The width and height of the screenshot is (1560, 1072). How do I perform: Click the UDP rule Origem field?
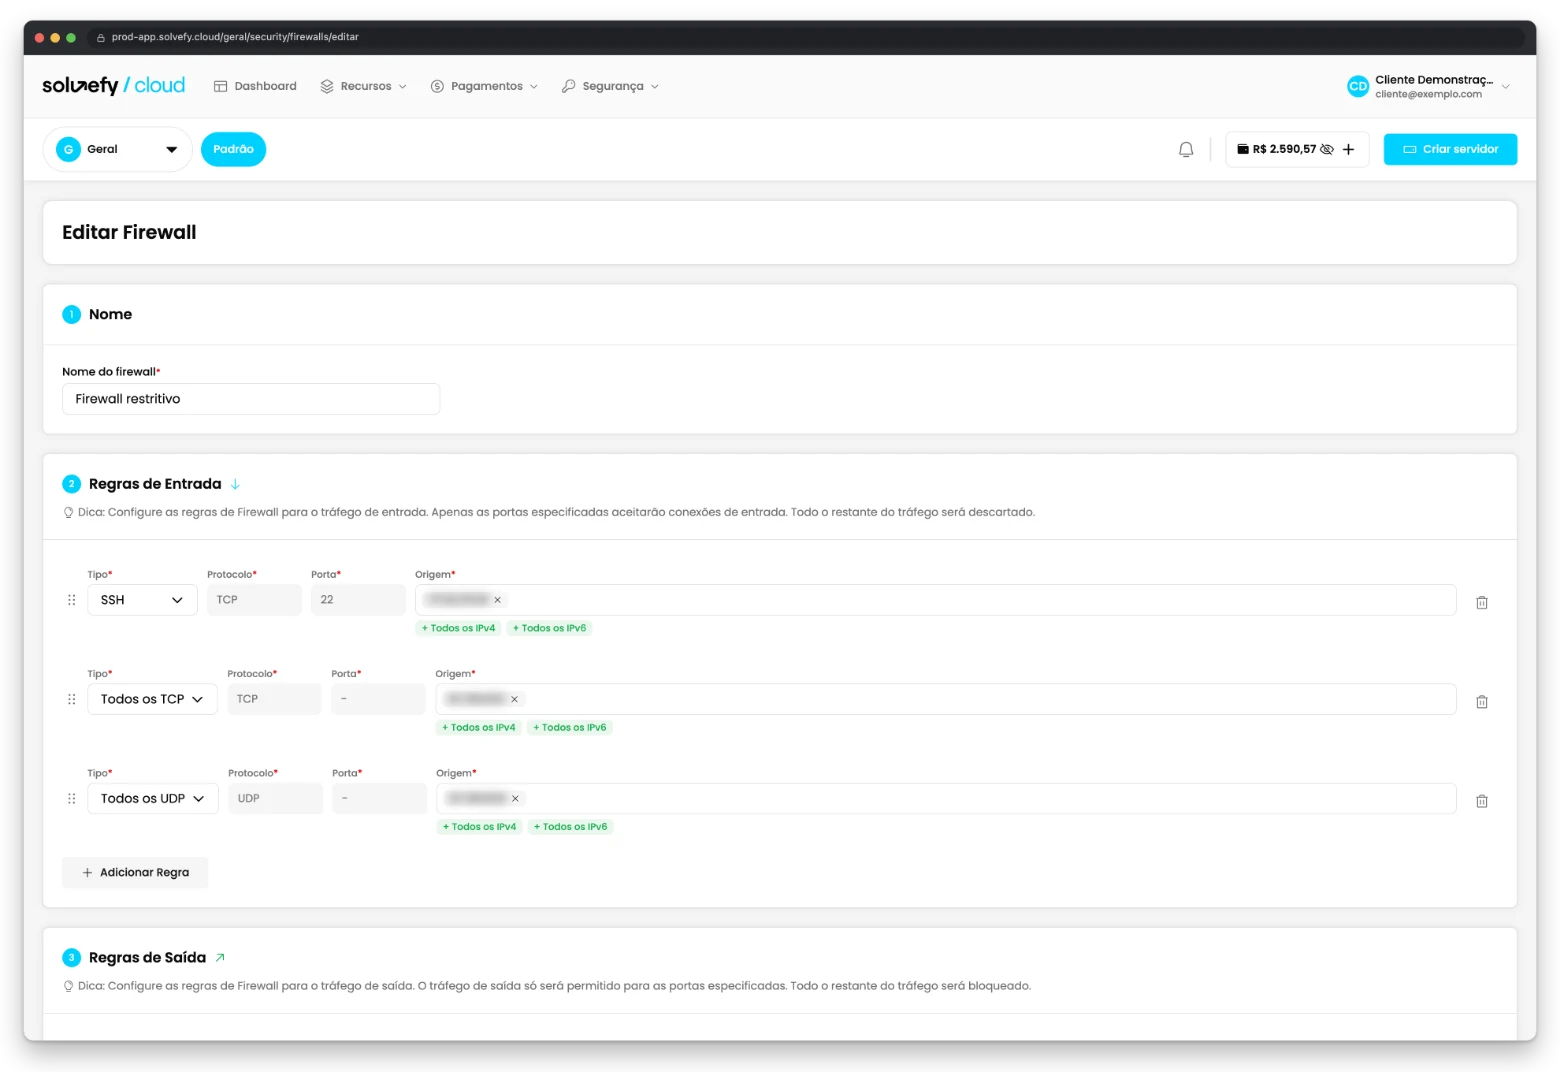coord(946,798)
